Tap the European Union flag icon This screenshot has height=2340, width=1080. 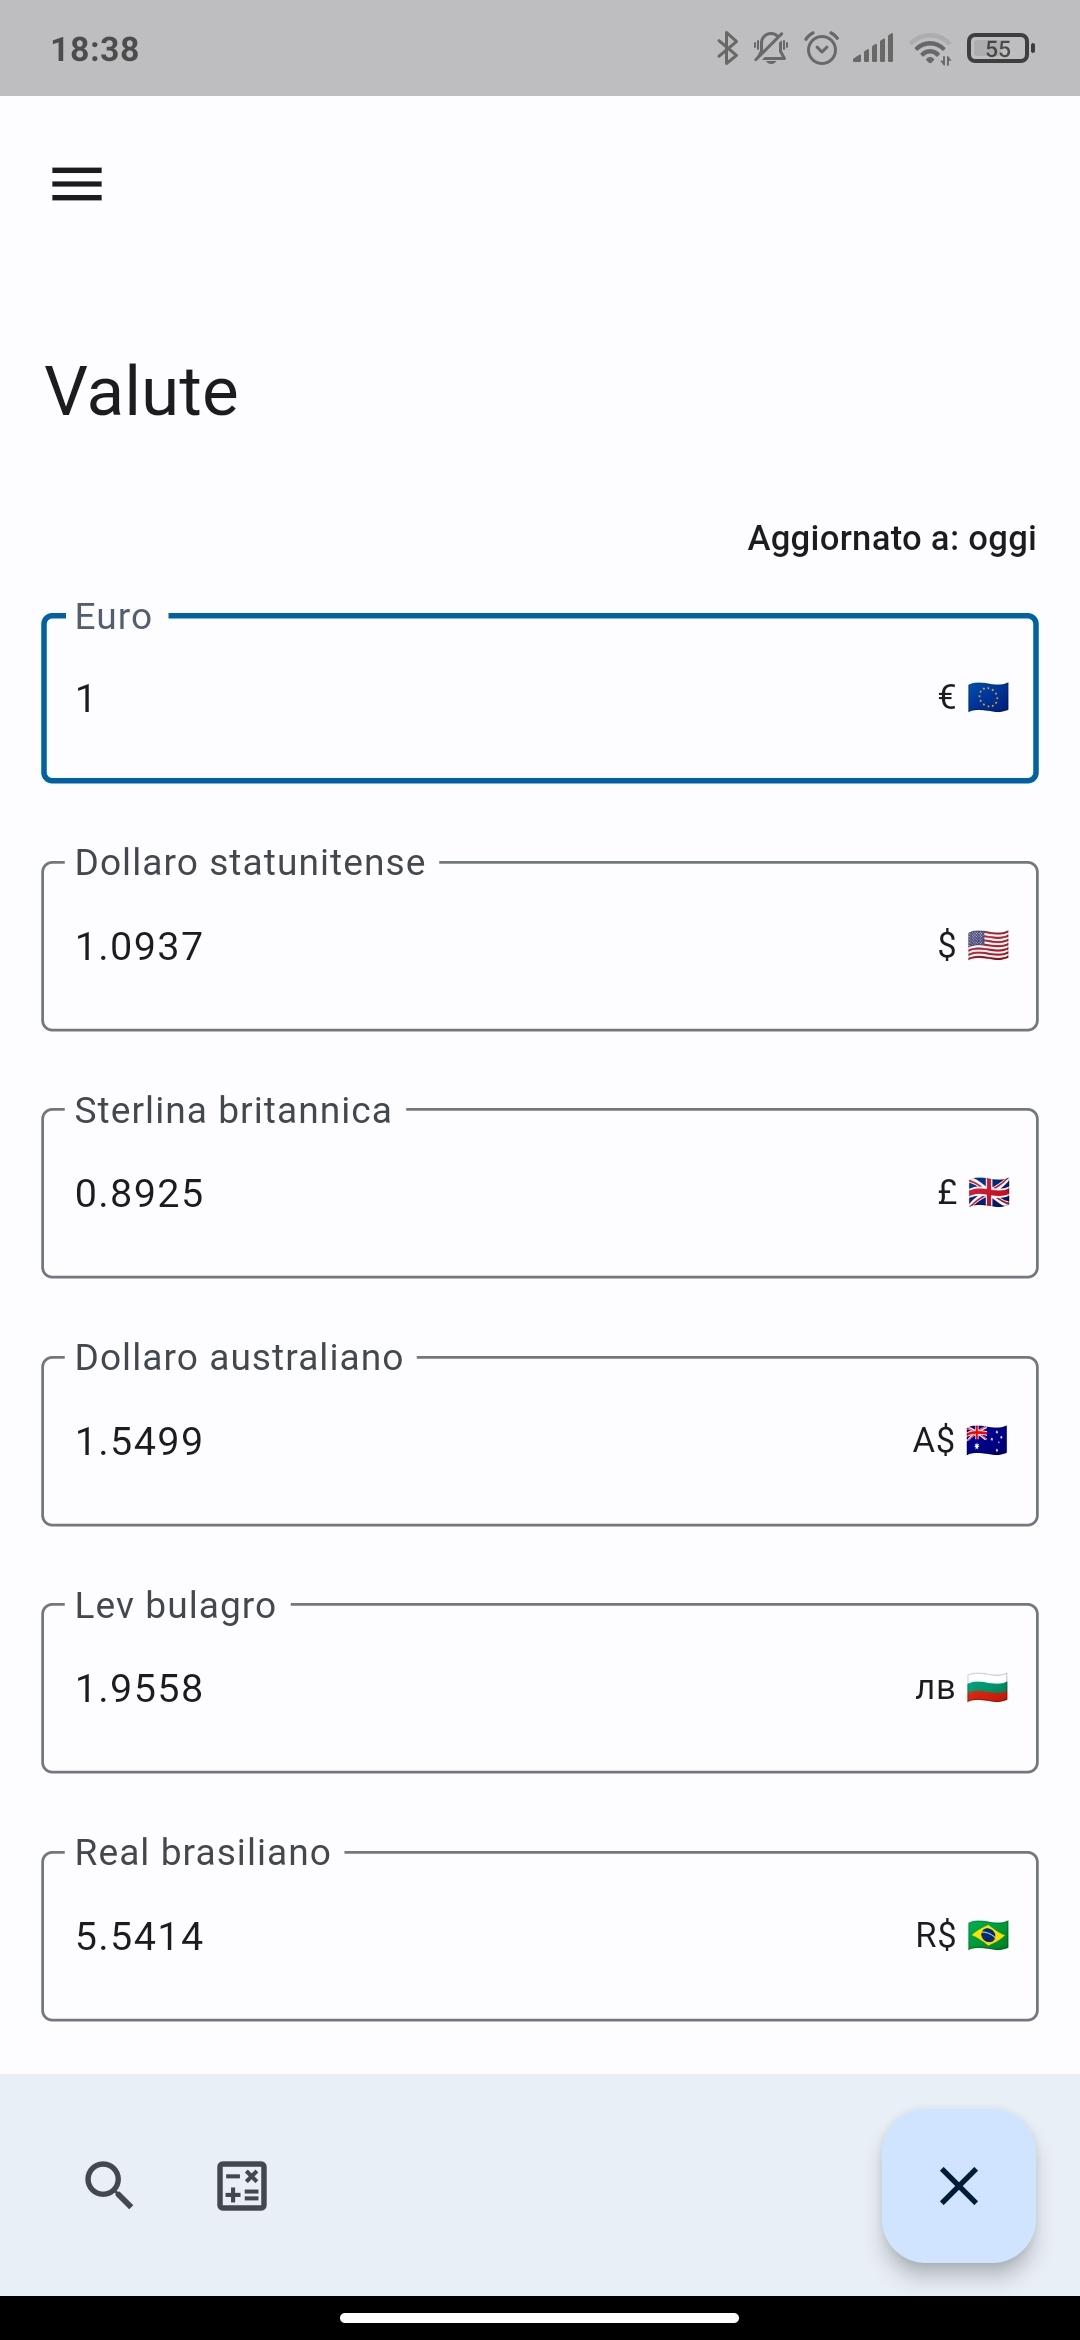point(988,697)
